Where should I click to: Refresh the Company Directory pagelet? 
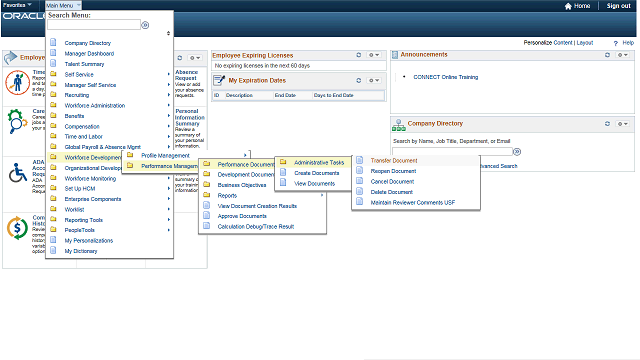[x=607, y=124]
